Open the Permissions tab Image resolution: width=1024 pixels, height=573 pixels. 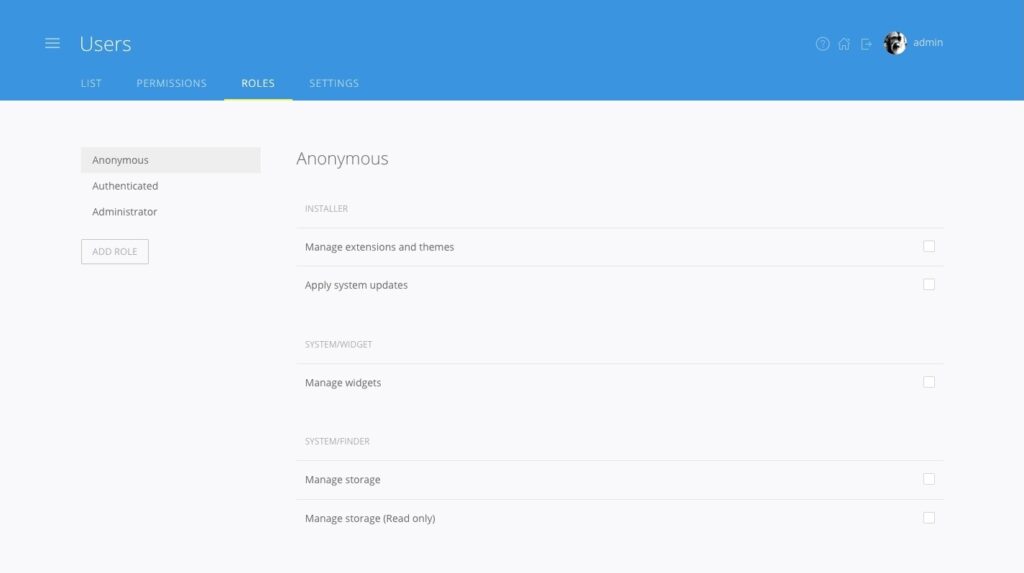171,83
